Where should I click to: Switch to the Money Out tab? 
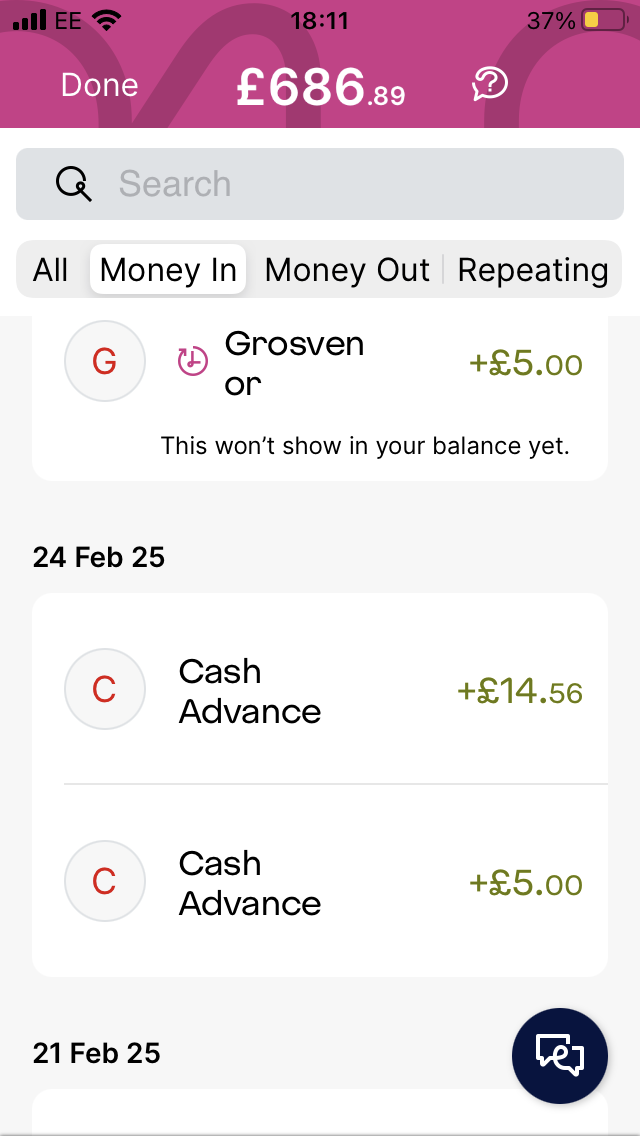click(347, 270)
